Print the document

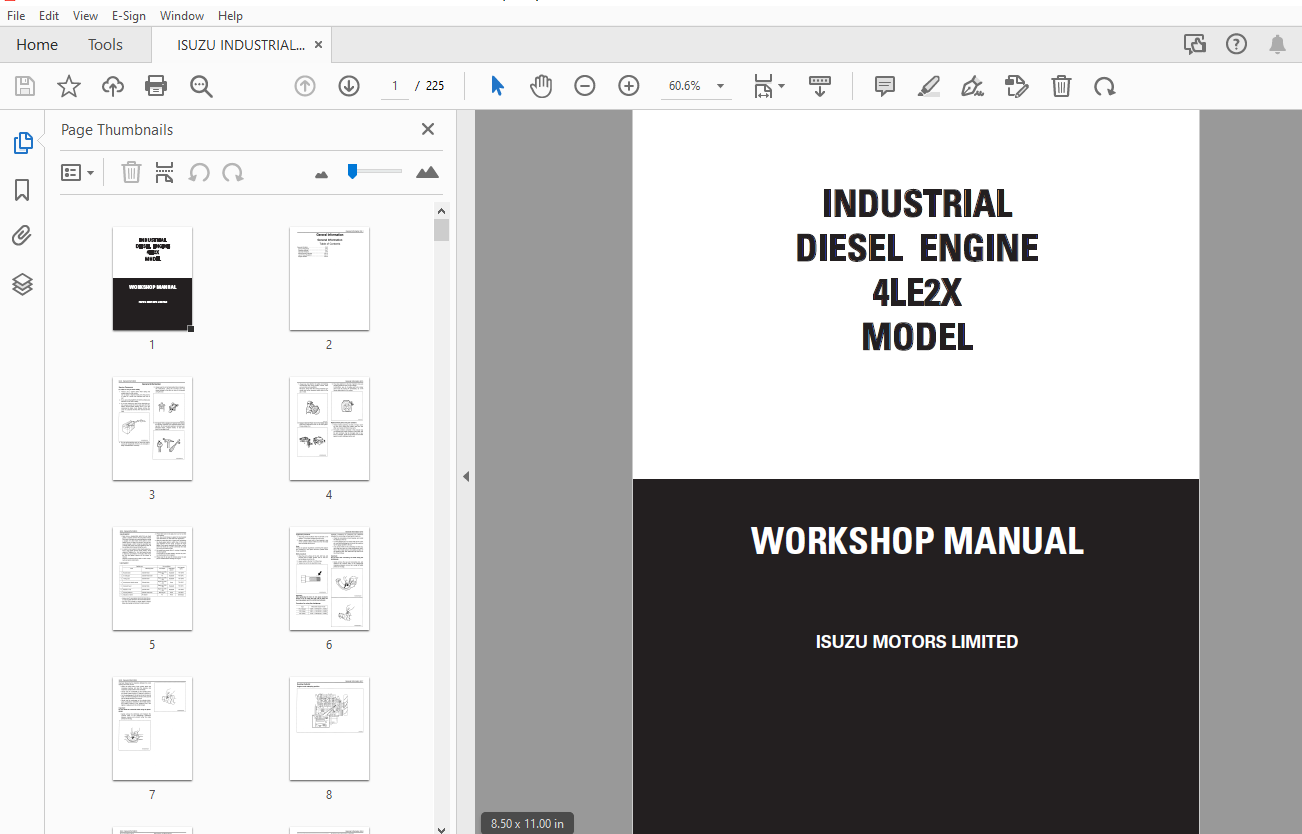(x=156, y=86)
